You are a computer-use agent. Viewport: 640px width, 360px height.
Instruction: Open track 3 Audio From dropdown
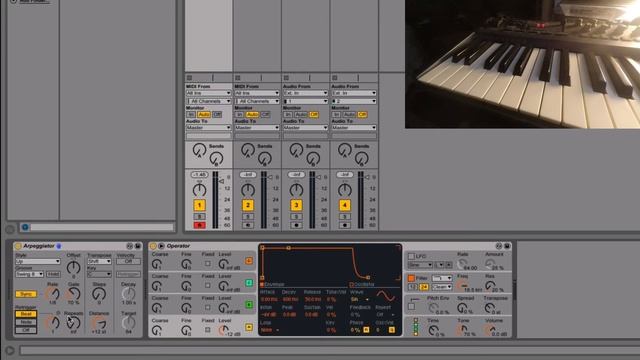(x=305, y=93)
